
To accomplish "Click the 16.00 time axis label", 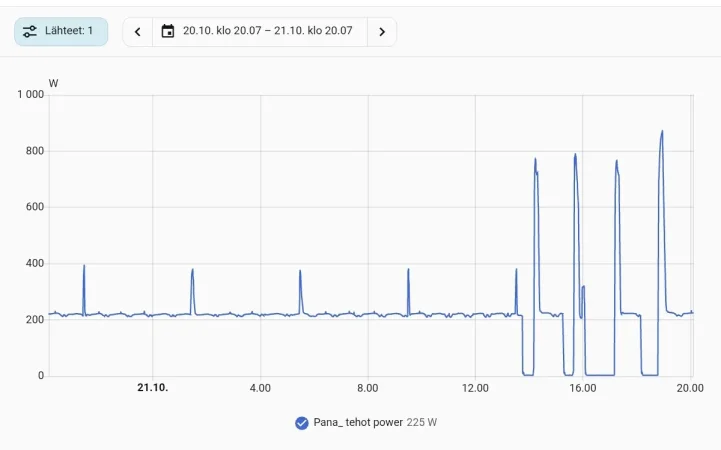I will [x=583, y=388].
